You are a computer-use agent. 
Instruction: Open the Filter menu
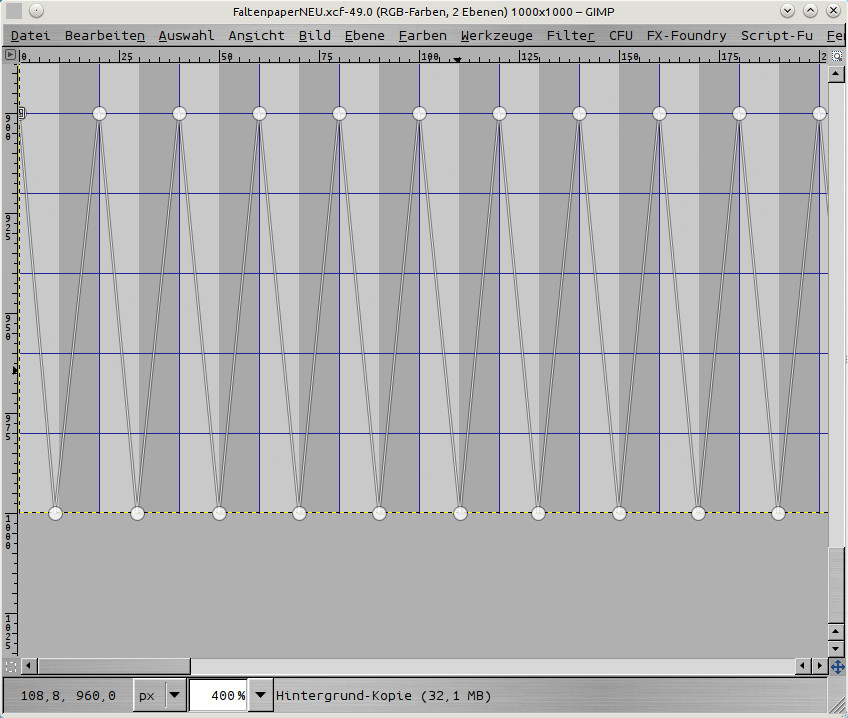[x=570, y=35]
